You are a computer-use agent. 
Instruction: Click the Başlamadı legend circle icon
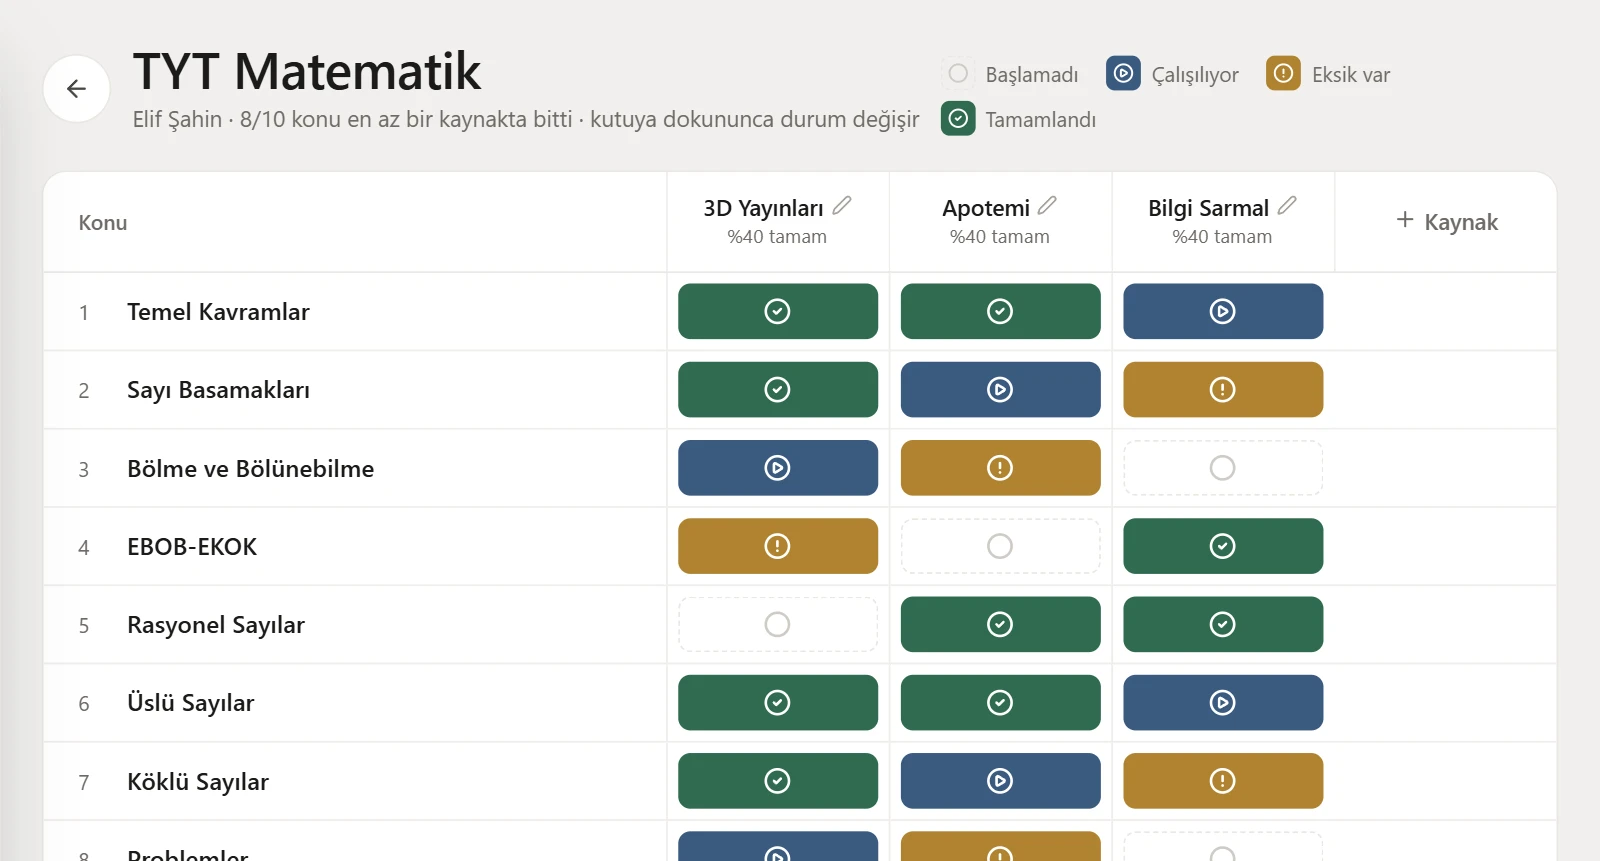point(958,73)
